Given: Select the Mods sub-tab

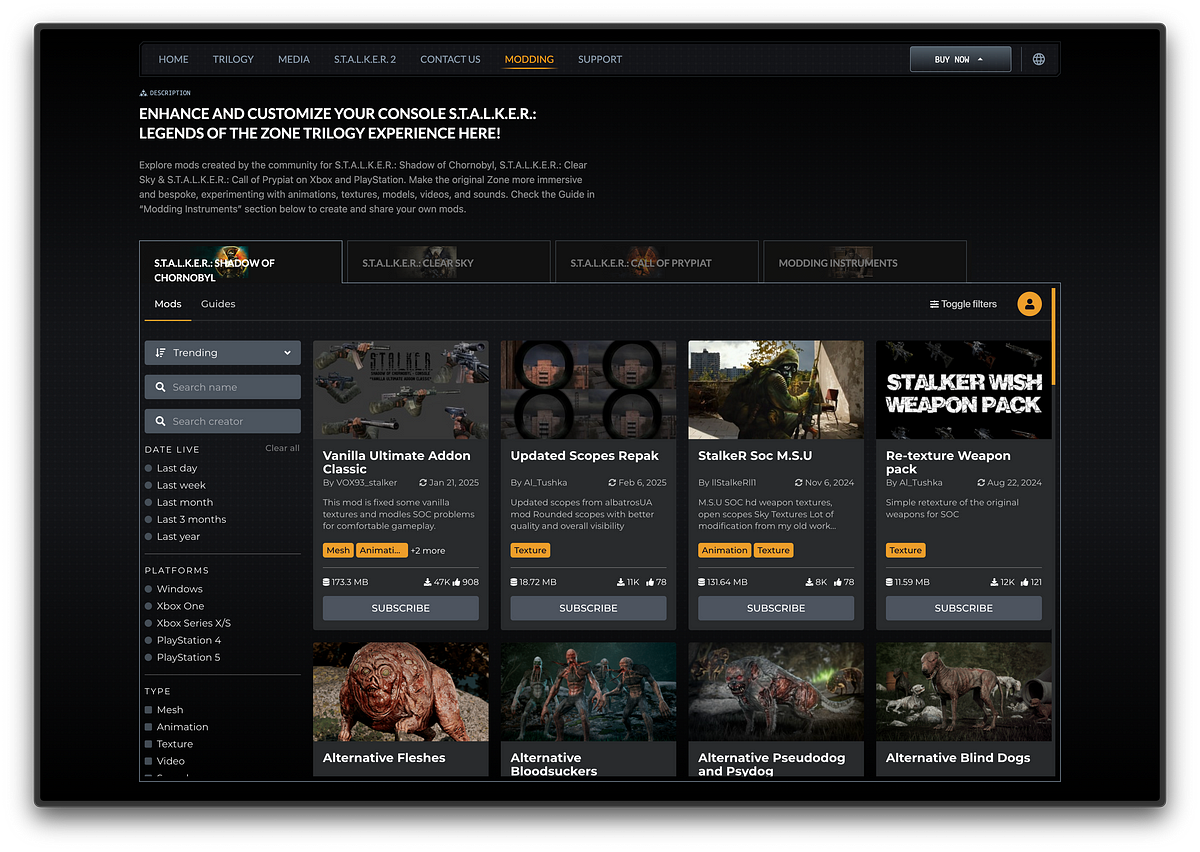Looking at the screenshot, I should (168, 304).
